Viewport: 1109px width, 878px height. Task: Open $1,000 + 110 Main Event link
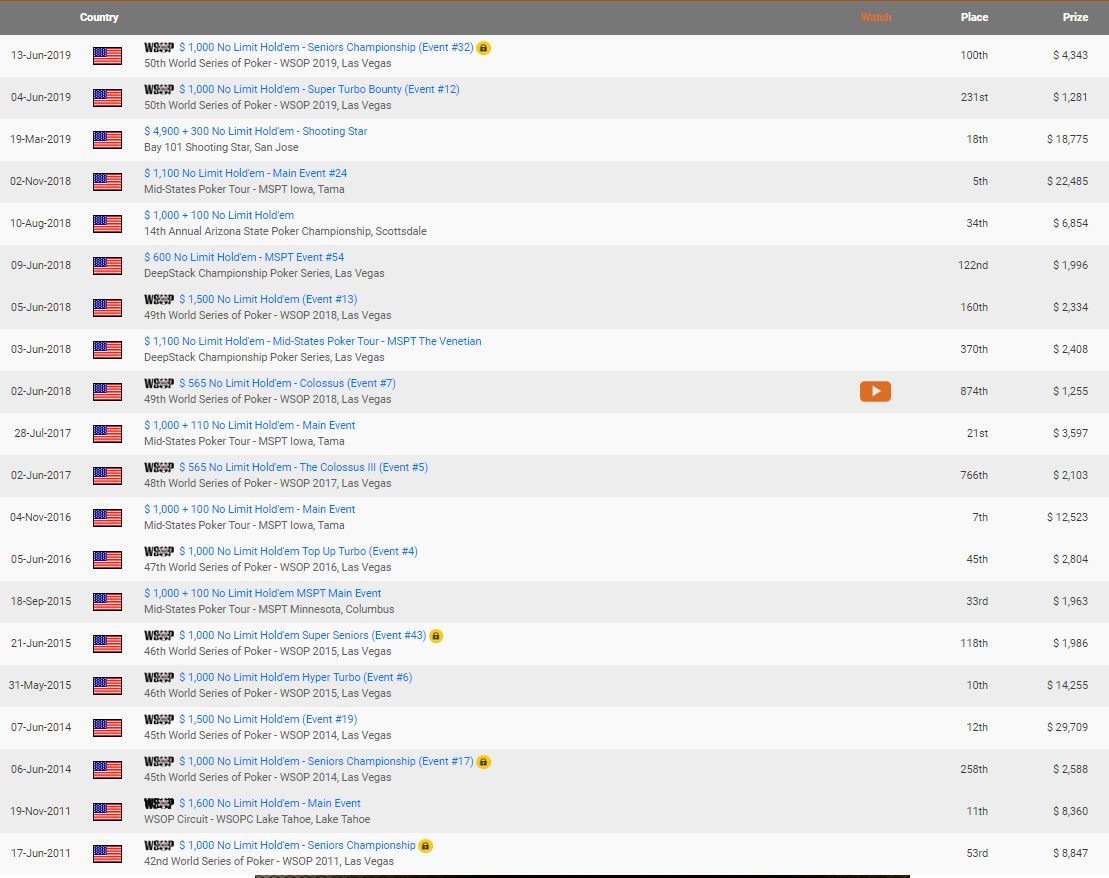coord(250,425)
